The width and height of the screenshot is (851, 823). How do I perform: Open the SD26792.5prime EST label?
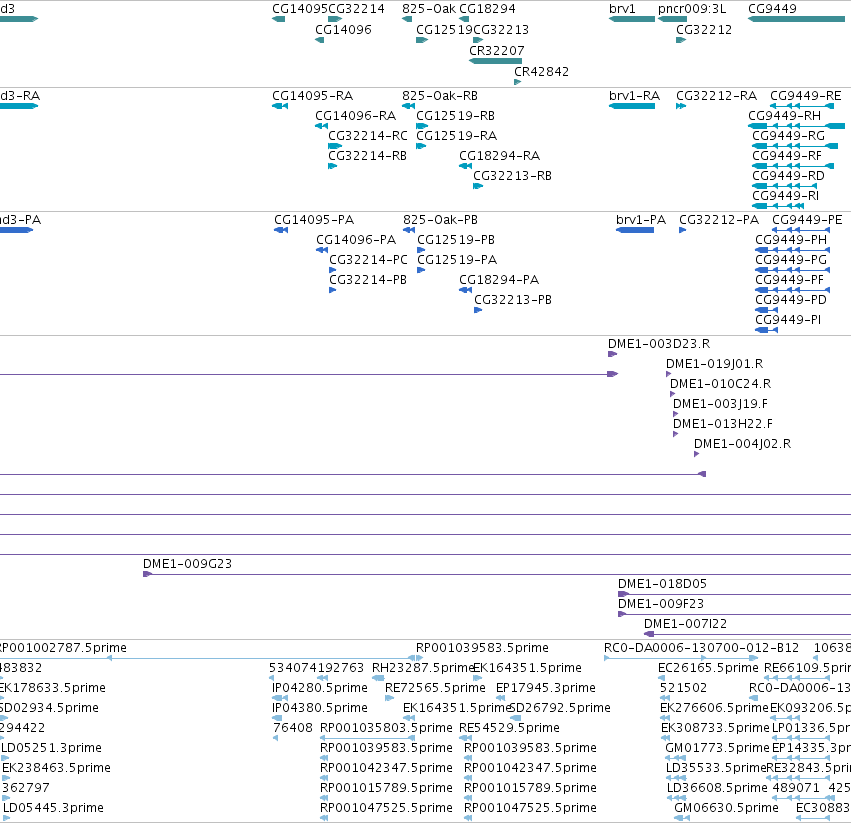pyautogui.click(x=560, y=708)
